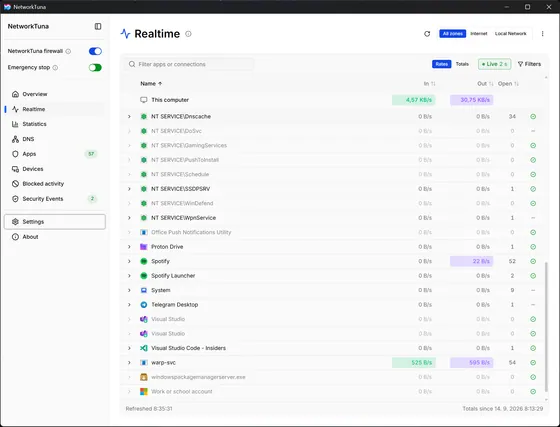
Task: Click the System app icon
Action: point(144,290)
